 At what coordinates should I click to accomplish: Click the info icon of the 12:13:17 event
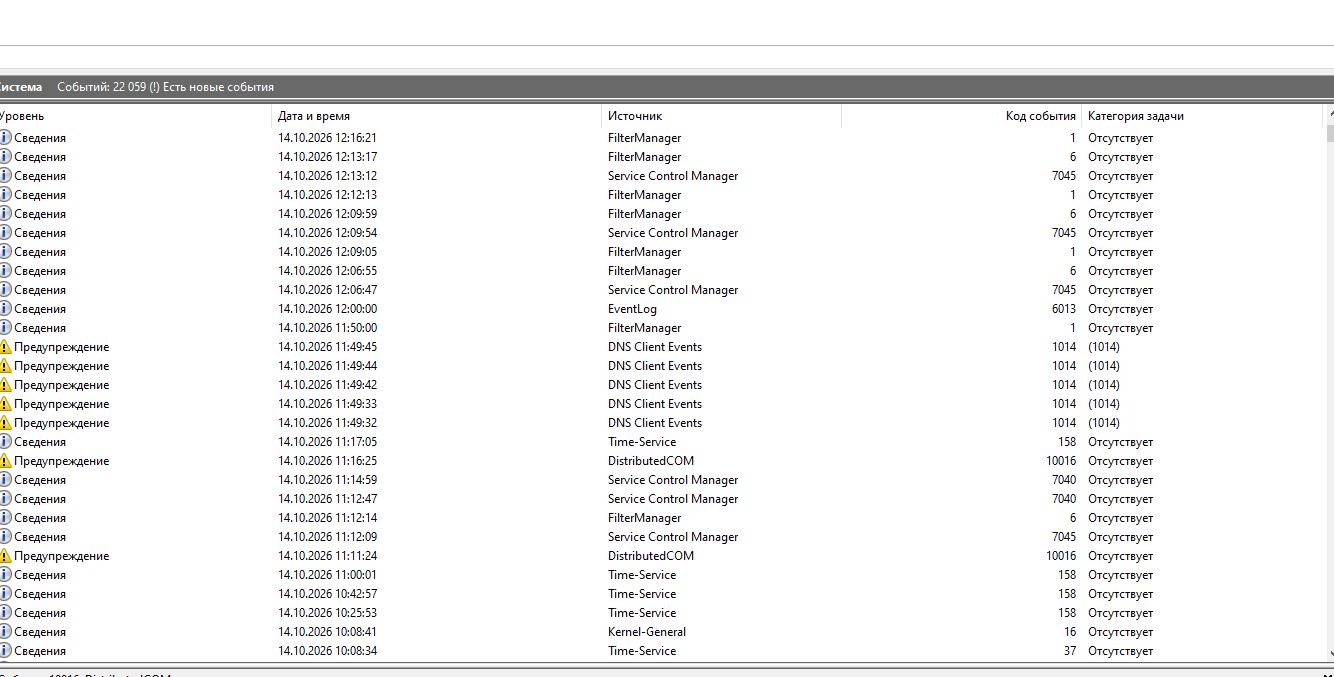5,157
